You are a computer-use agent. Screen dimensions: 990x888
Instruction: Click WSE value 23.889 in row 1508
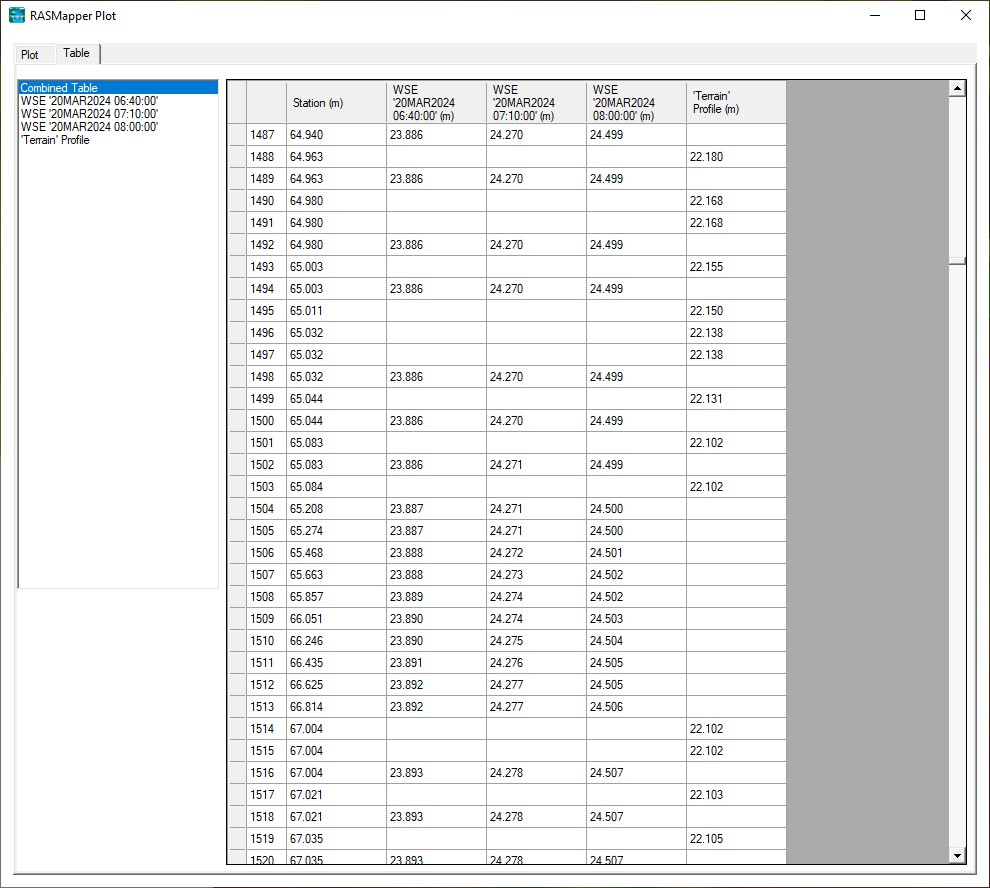click(x=436, y=597)
